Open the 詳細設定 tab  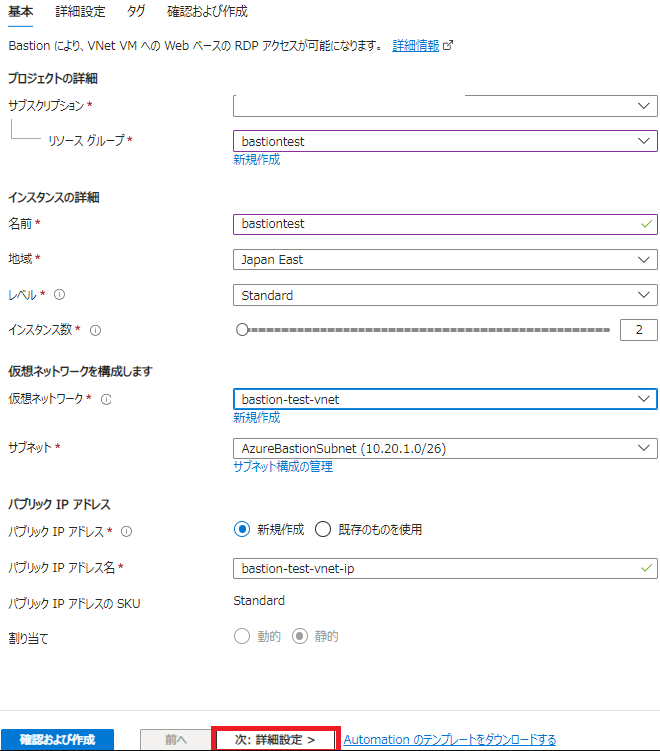tap(80, 11)
